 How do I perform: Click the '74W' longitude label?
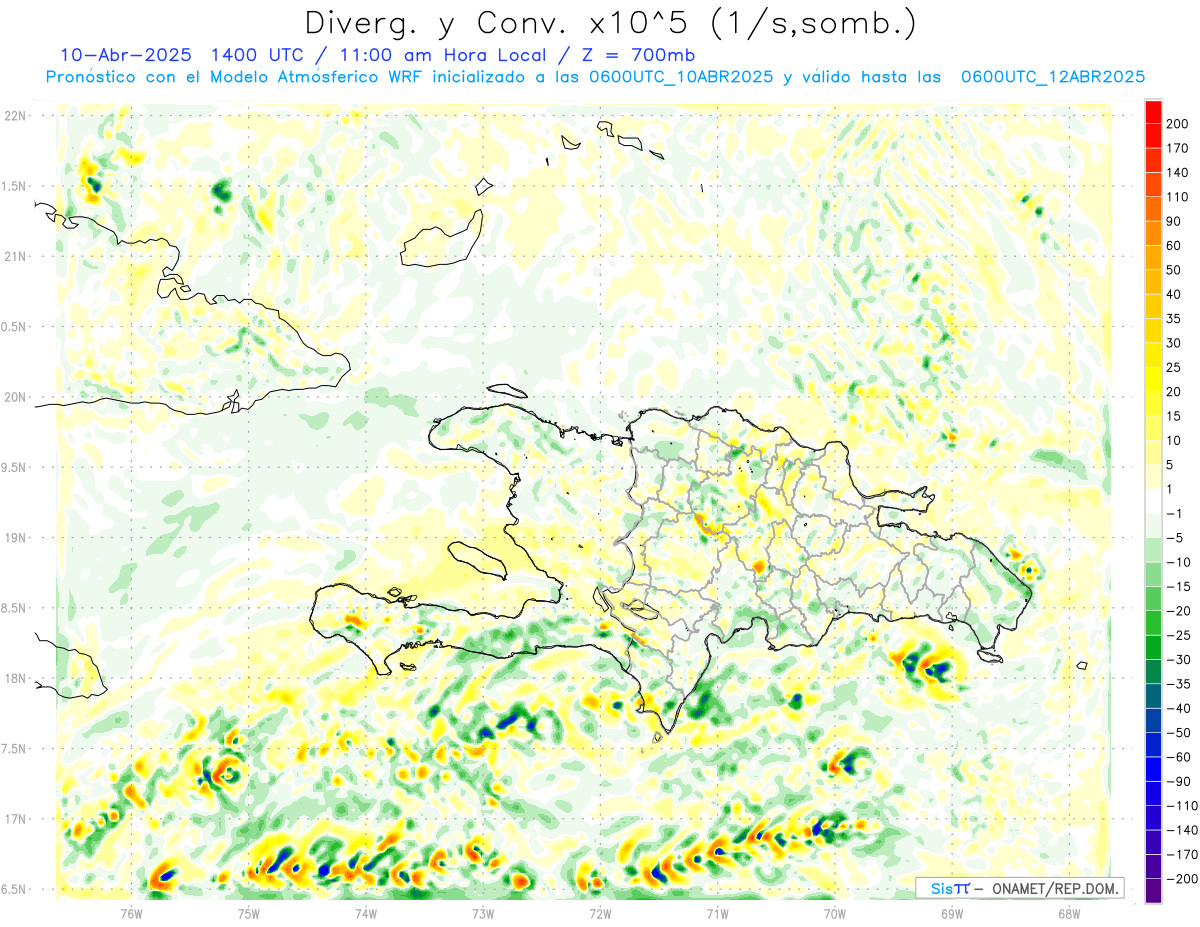tap(366, 913)
